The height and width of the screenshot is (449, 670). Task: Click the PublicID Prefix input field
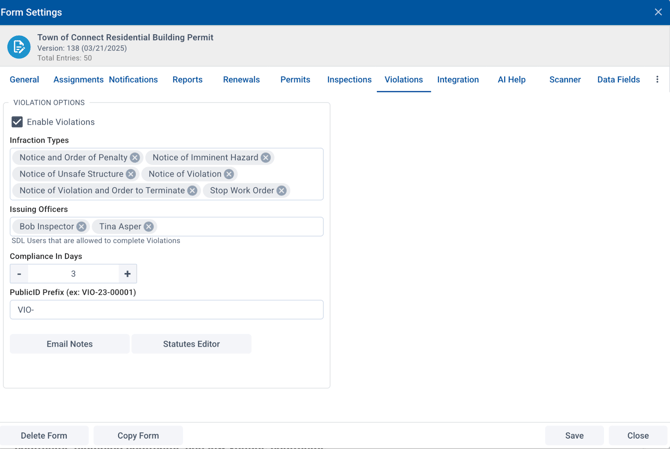tap(166, 310)
